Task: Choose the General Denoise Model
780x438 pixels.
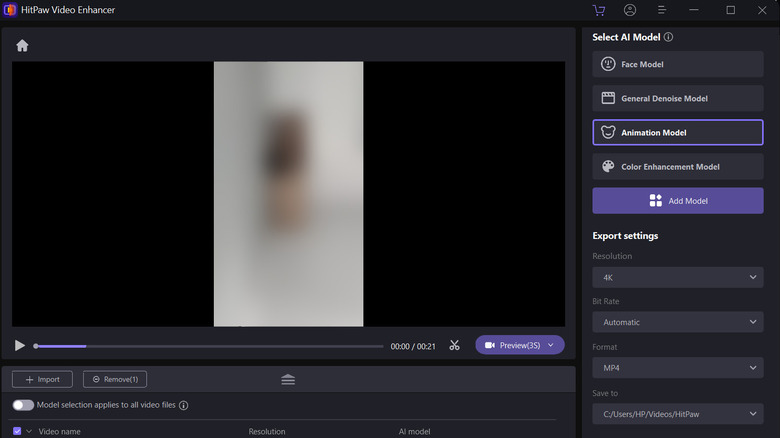Action: pos(677,99)
